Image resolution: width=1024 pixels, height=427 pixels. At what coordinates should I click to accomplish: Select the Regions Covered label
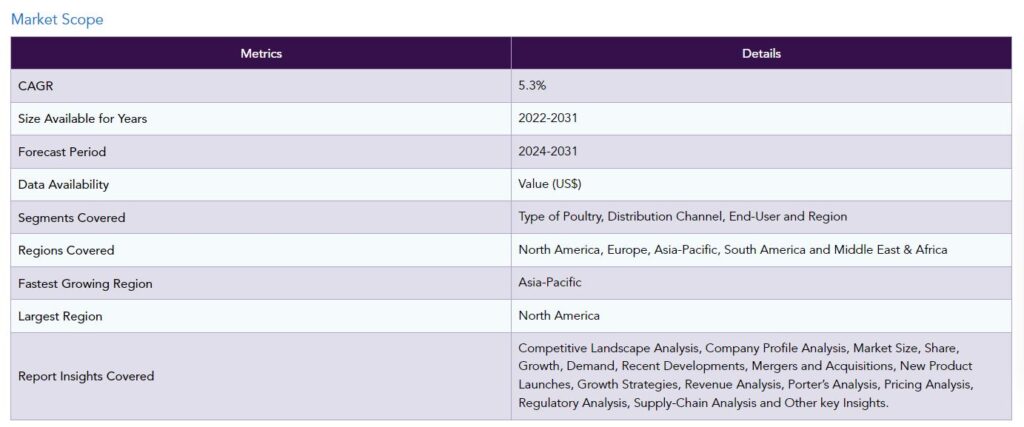click(x=66, y=250)
